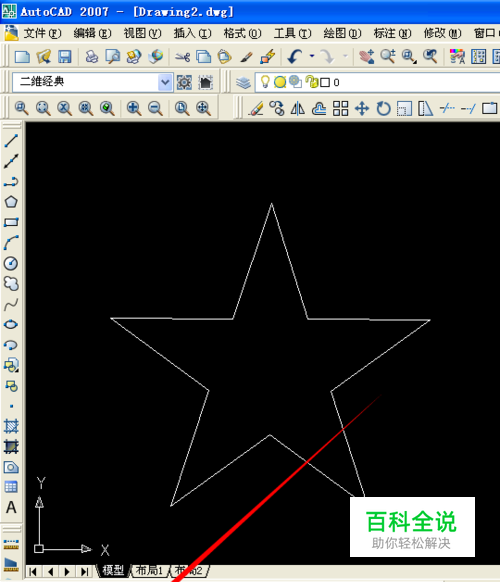Click the Plot printer icon
This screenshot has height=582, width=500.
92,57
